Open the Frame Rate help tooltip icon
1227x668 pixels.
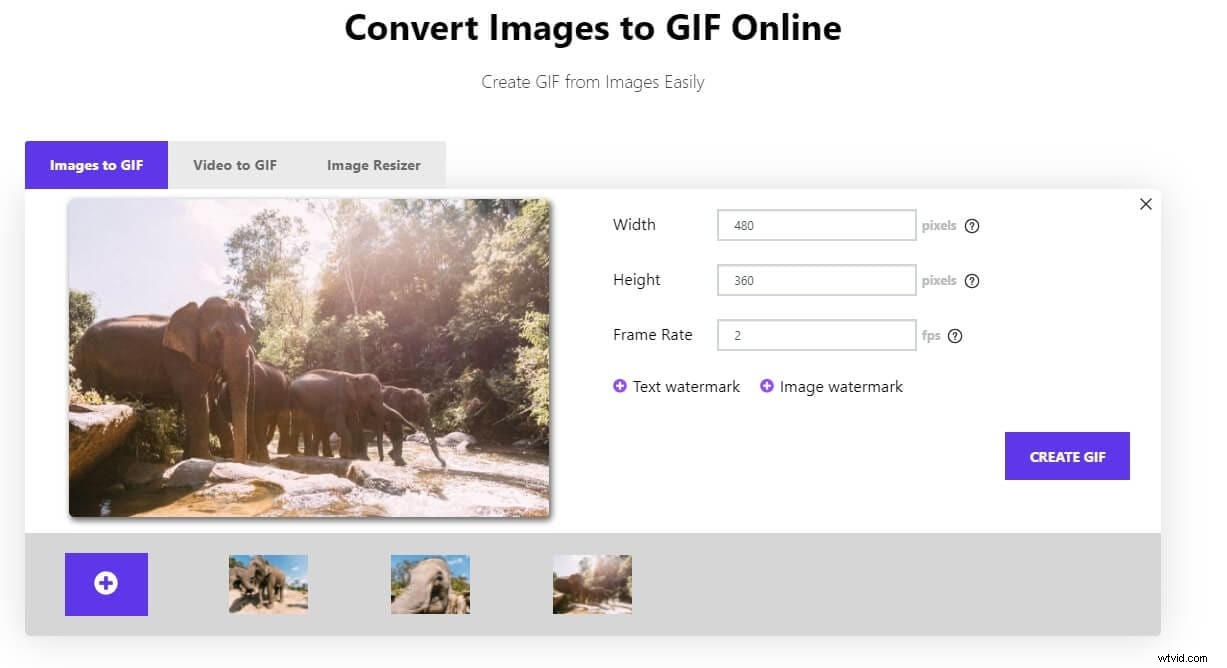(956, 335)
